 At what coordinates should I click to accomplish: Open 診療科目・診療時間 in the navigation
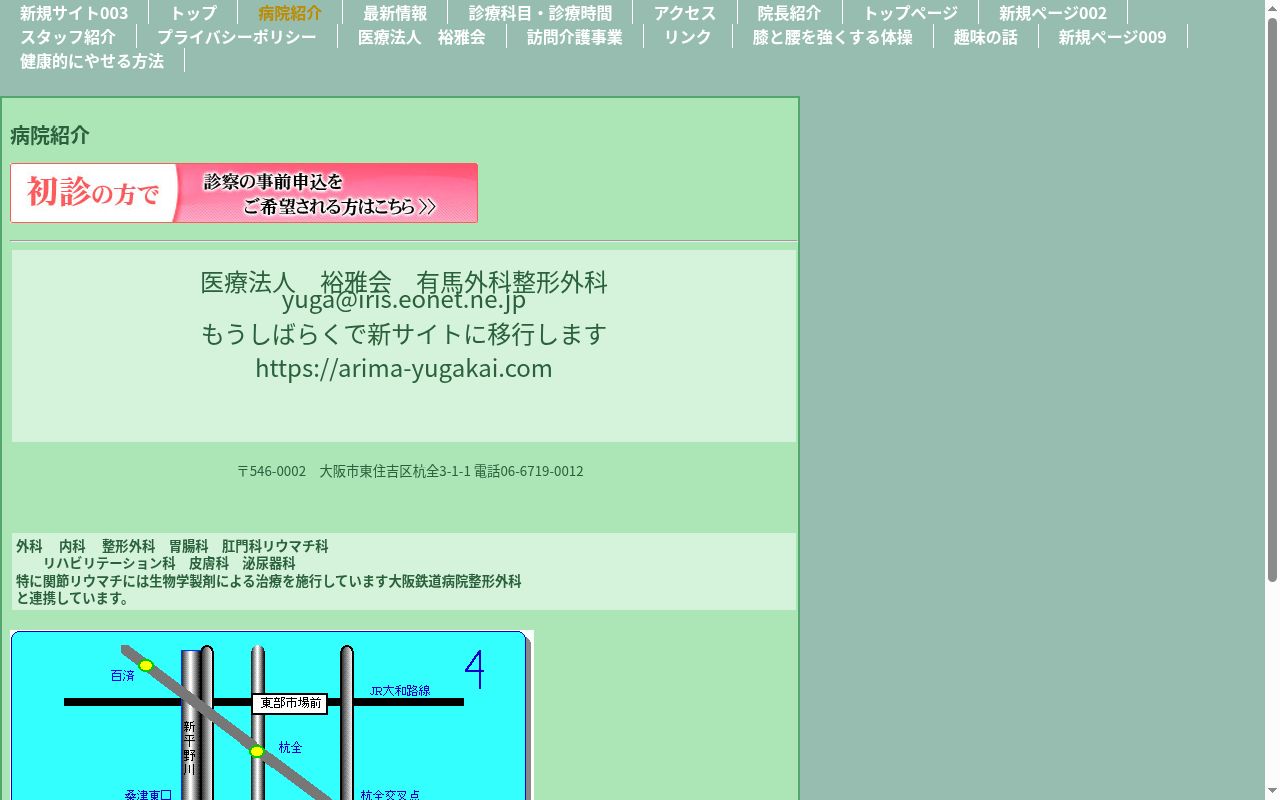pos(540,13)
